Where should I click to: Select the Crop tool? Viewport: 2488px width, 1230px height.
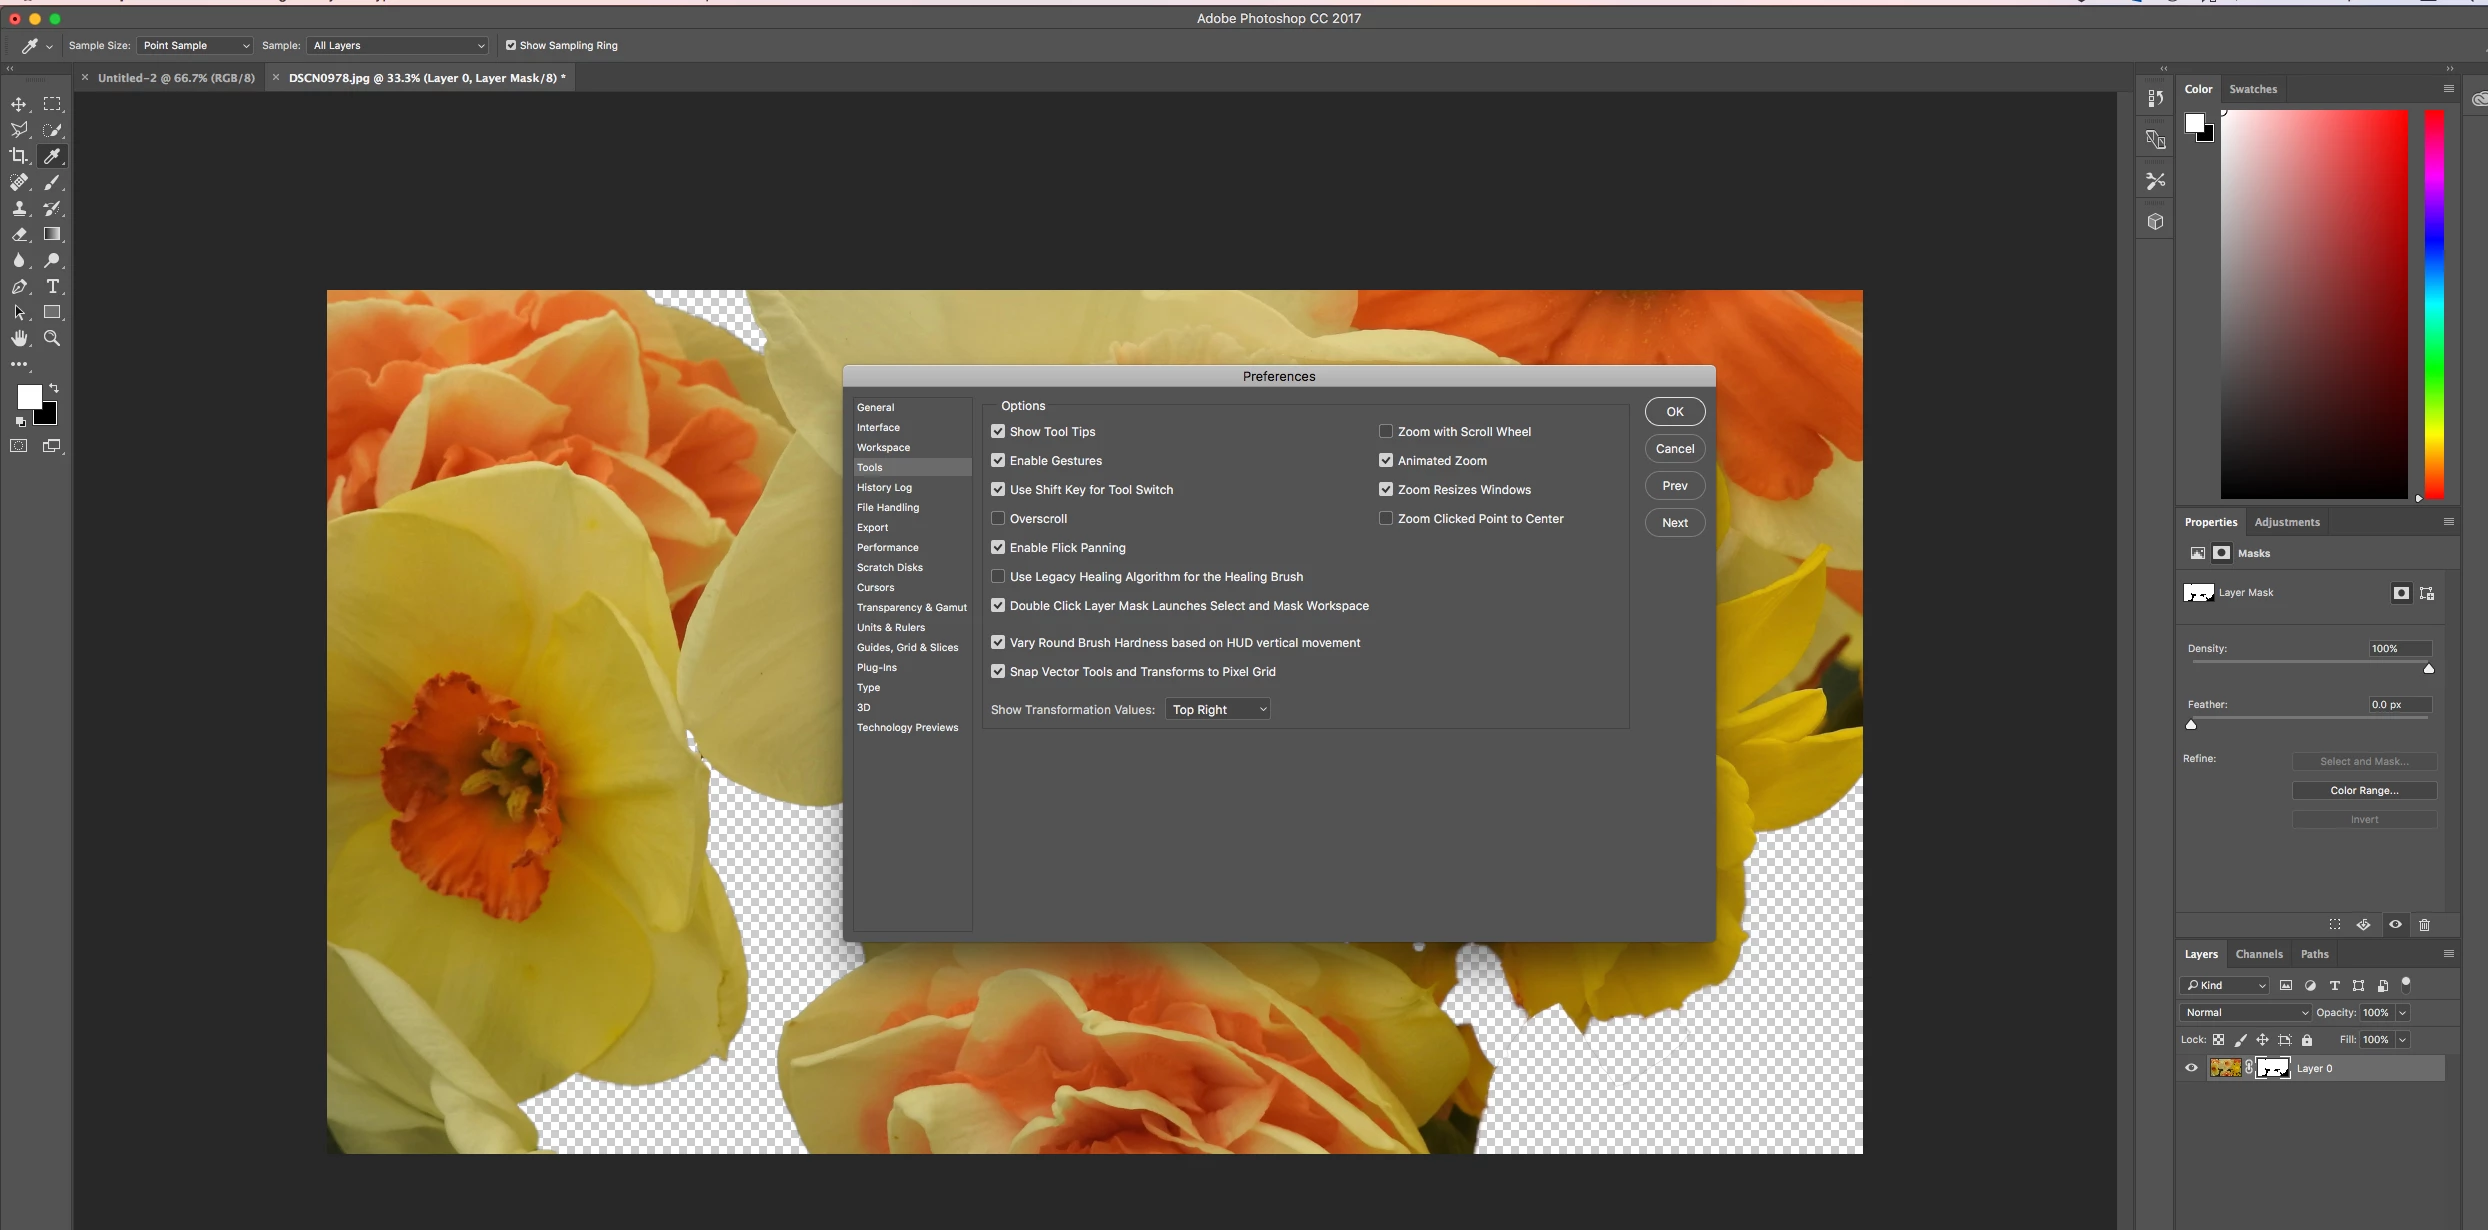click(x=19, y=156)
